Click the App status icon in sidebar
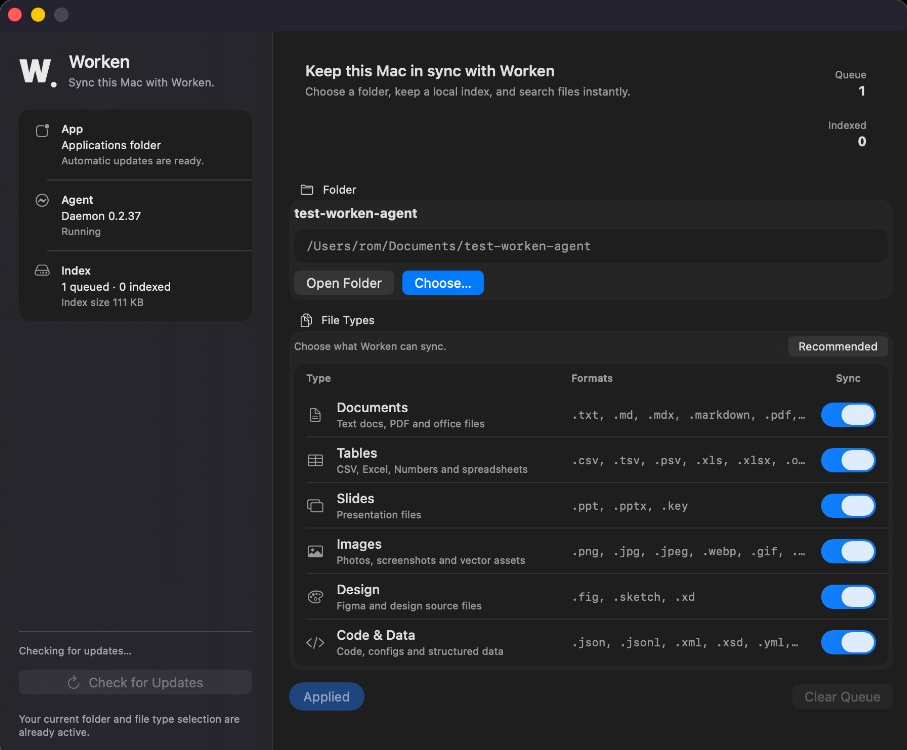This screenshot has width=907, height=750. pyautogui.click(x=42, y=130)
